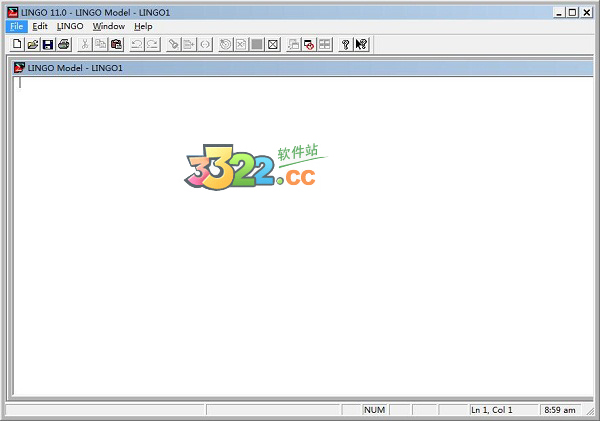
Task: Click the Solution report icon
Action: point(241,44)
